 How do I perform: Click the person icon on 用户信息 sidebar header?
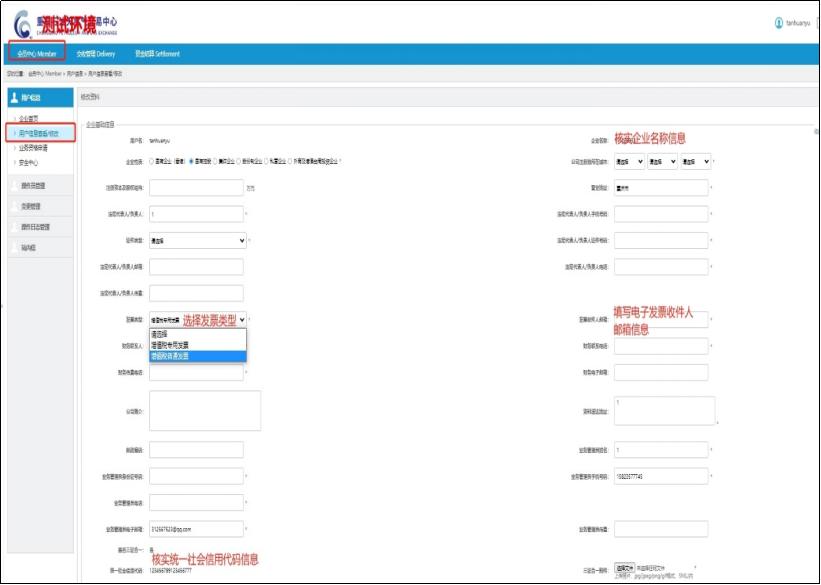point(14,98)
